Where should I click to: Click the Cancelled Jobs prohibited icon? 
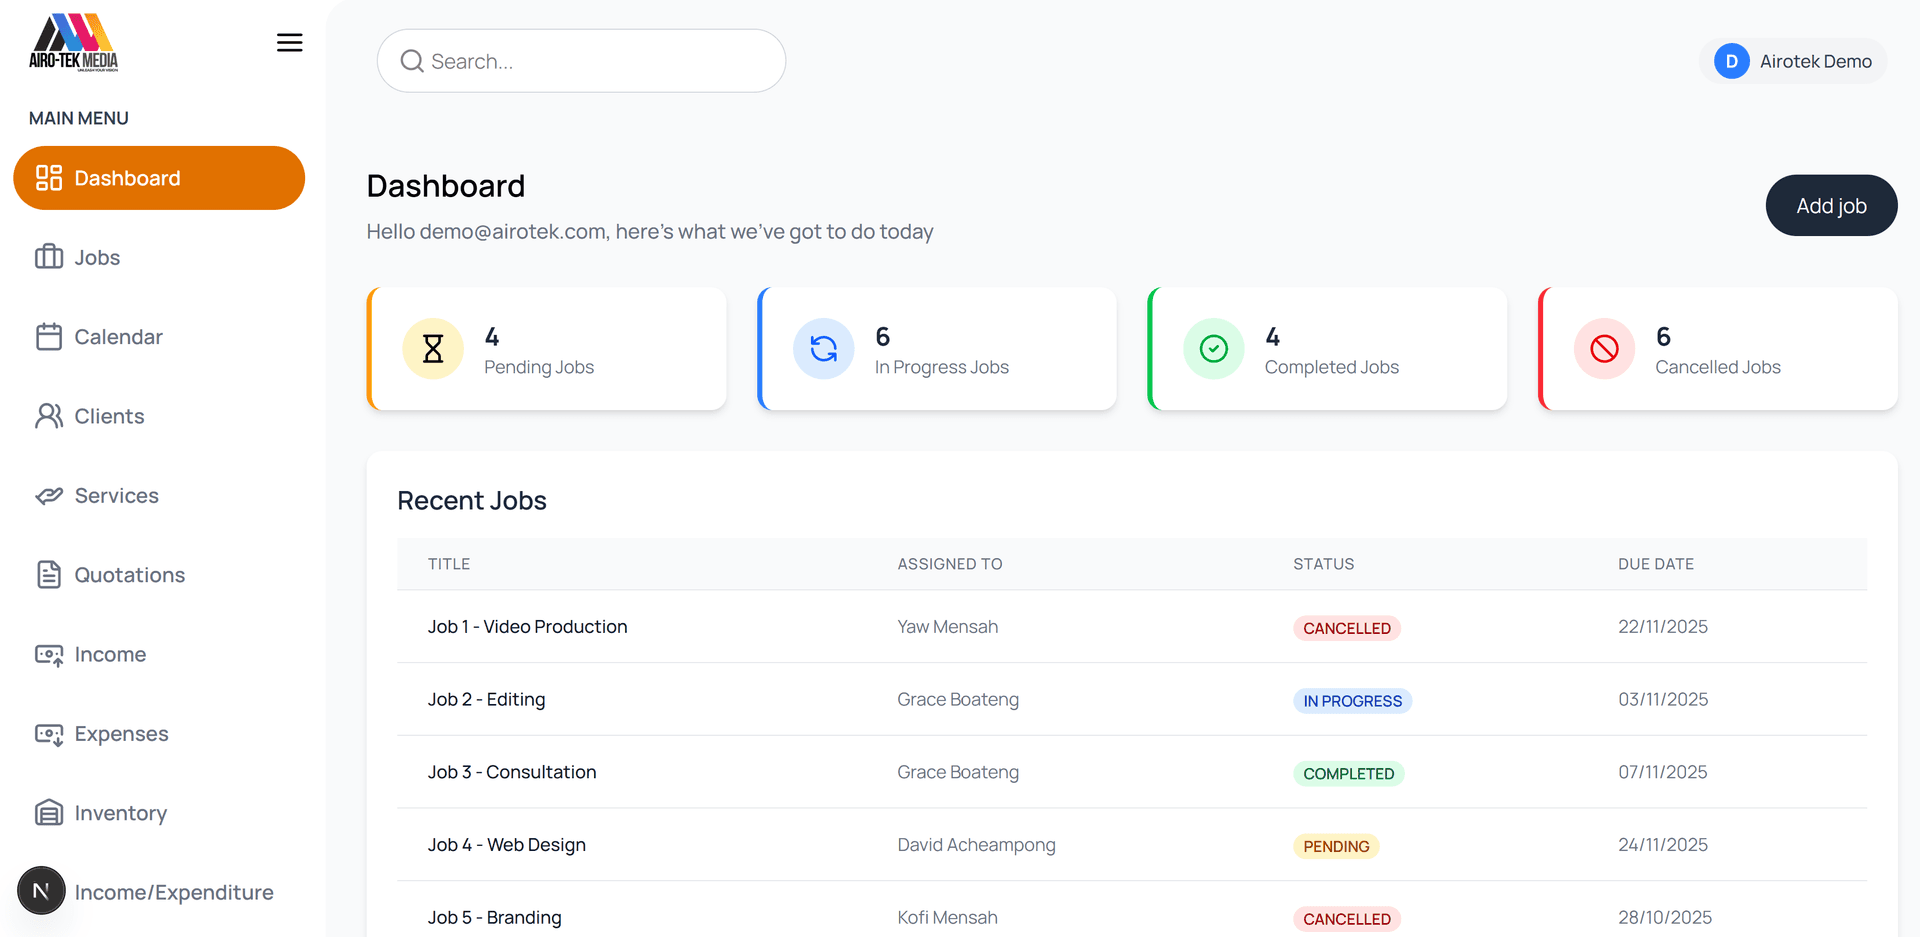(x=1604, y=349)
